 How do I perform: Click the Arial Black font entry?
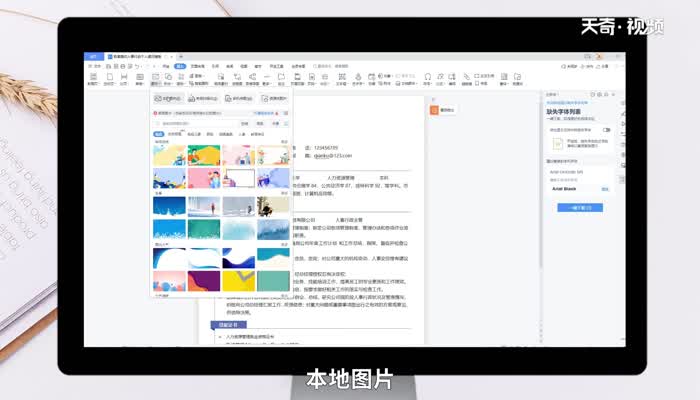(564, 189)
